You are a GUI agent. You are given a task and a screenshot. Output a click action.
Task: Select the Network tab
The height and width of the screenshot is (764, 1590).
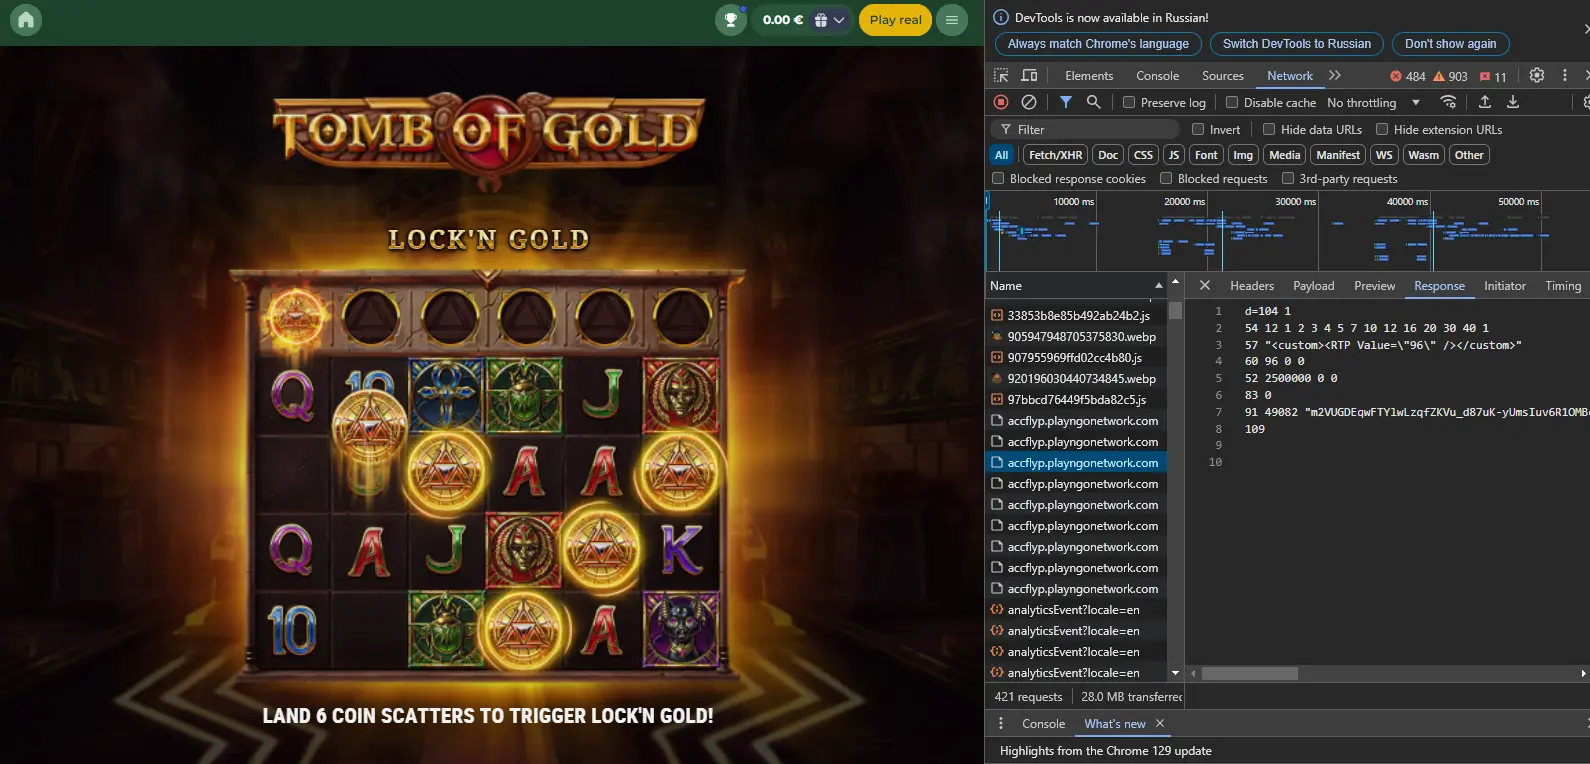point(1290,76)
